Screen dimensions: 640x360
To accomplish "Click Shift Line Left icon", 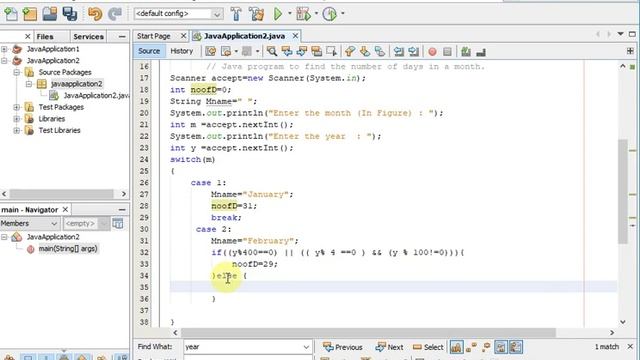I will click(x=399, y=51).
